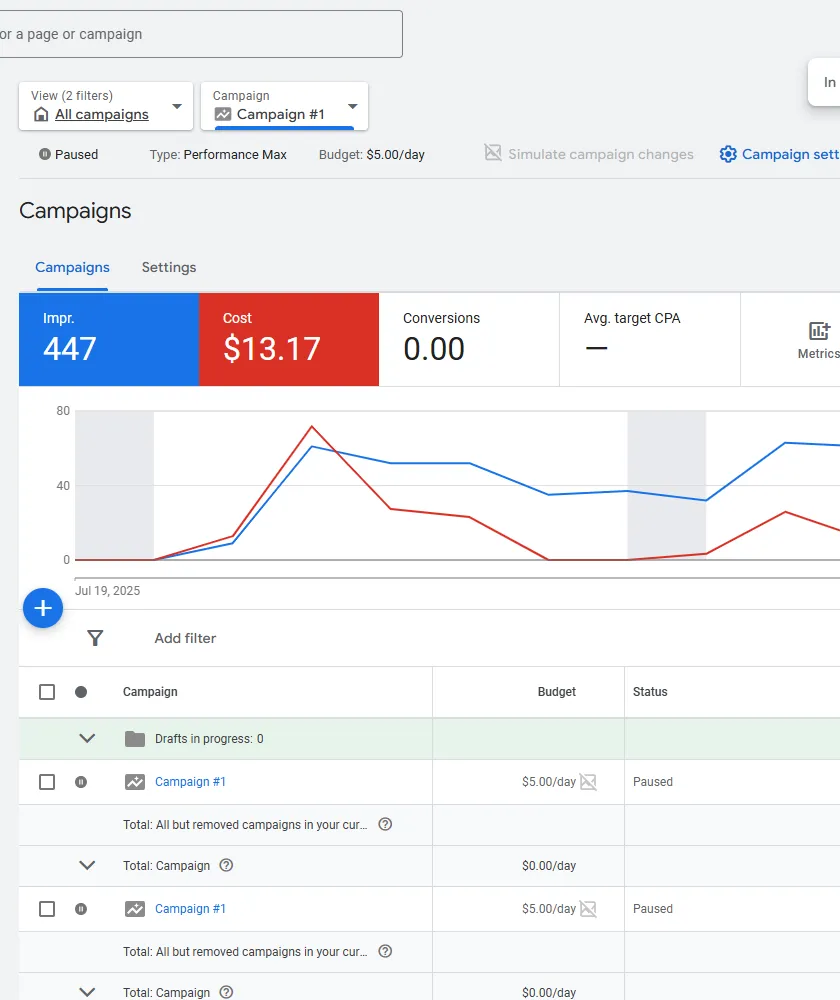
Task: Click the Performance Max icon in first Campaign #1 row
Action: (x=135, y=782)
